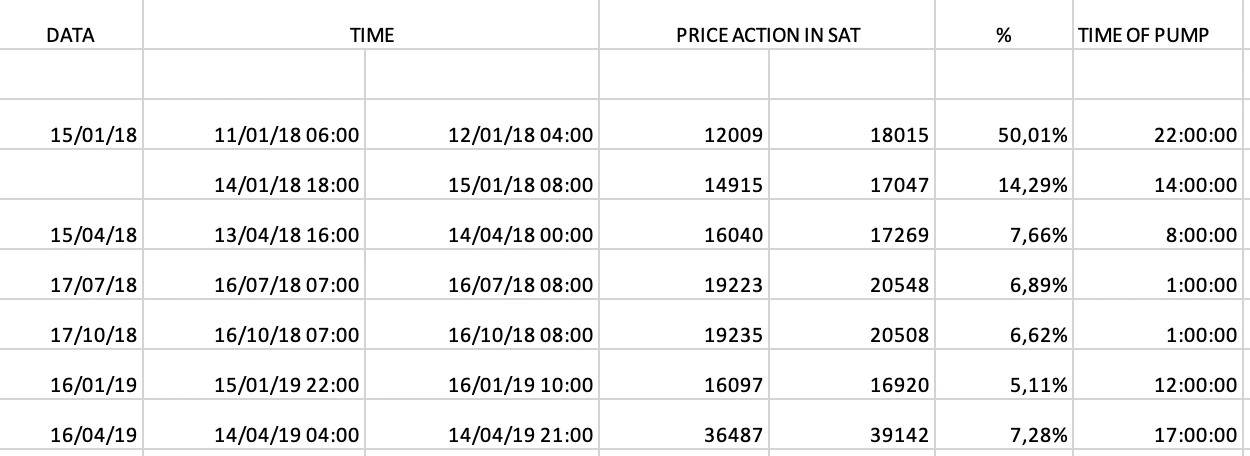Select date cell 15/01/18

[70, 135]
